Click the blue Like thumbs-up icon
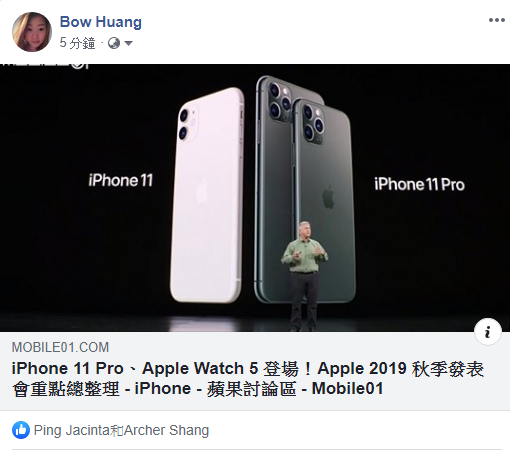512x454 pixels. [x=21, y=430]
